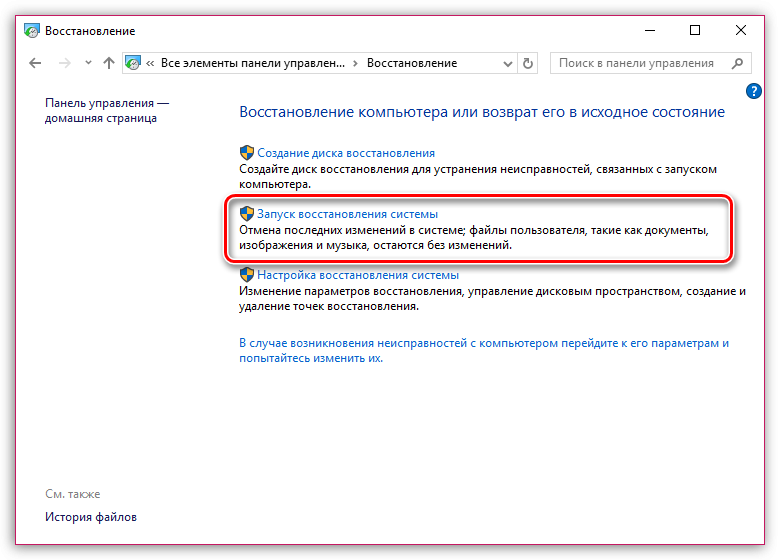Screen dimensions: 780x560
Task: Open Настройка восстановления системы
Action: (358, 275)
